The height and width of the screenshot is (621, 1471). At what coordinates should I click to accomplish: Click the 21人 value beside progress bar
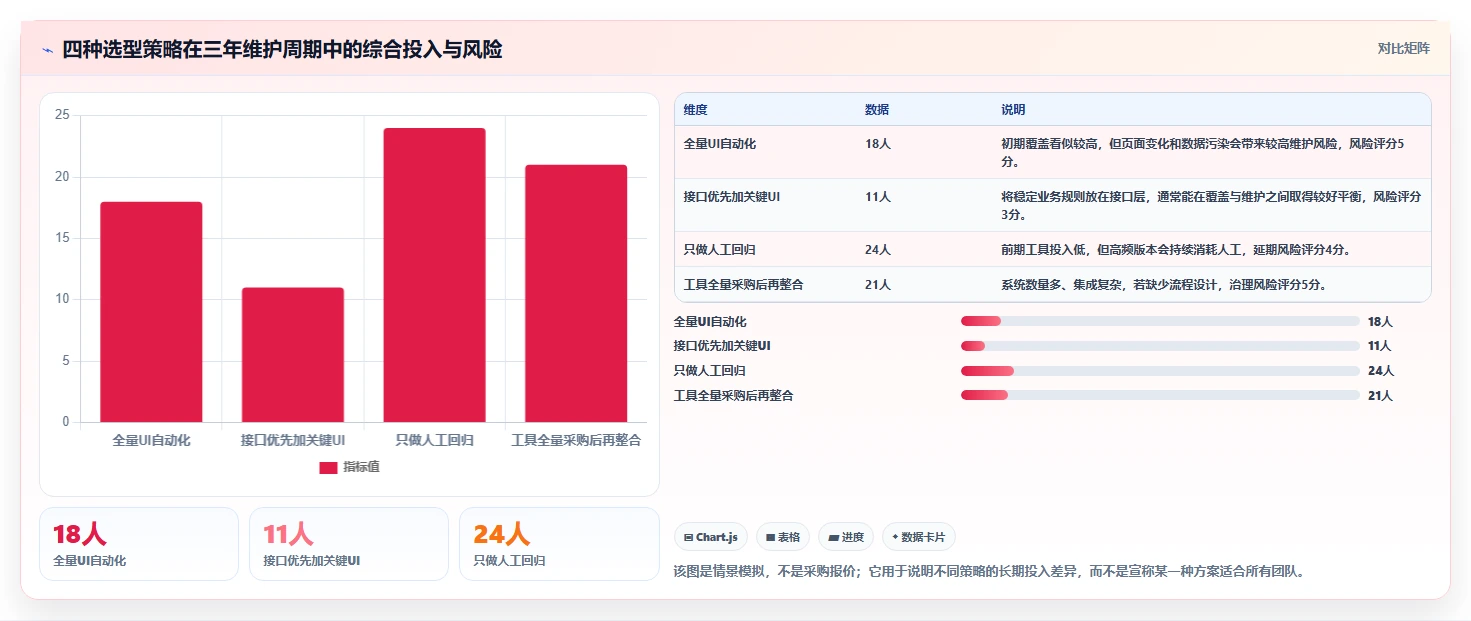(1380, 396)
